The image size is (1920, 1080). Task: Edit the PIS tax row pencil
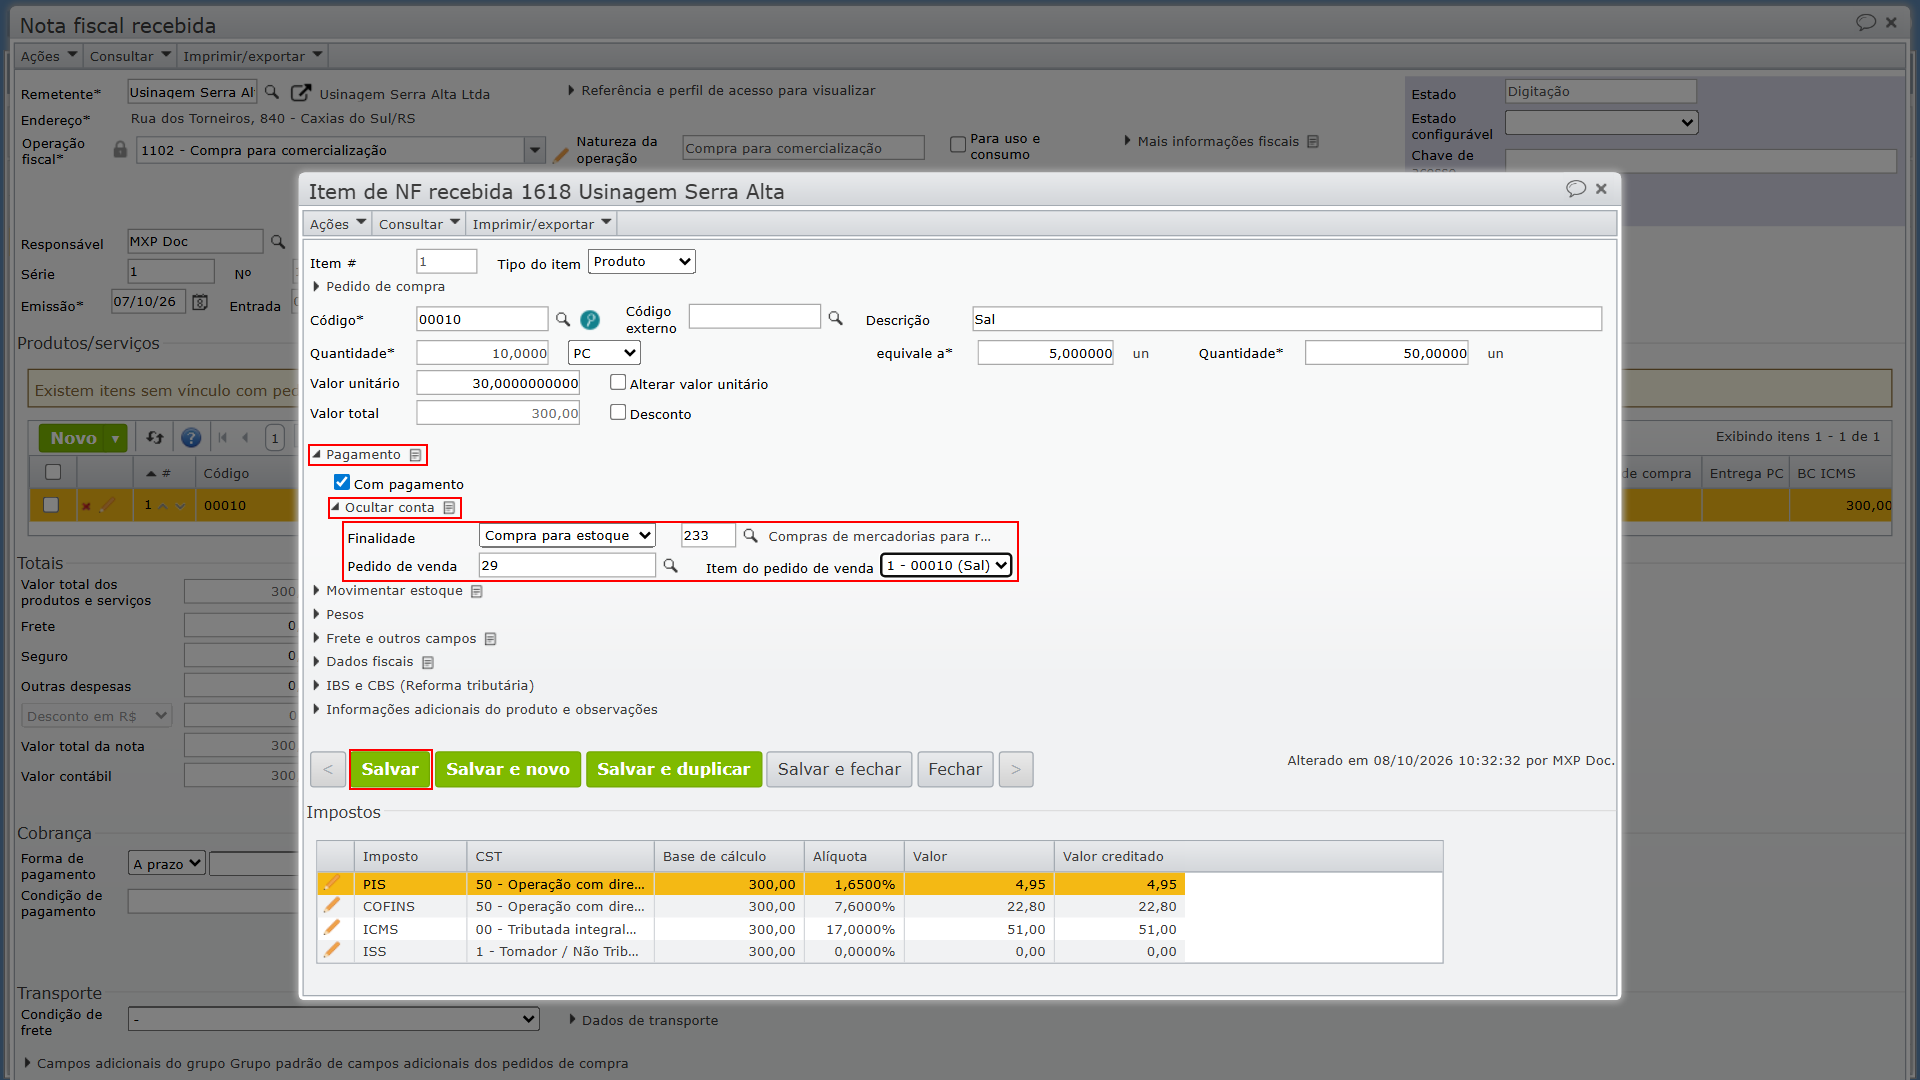331,883
